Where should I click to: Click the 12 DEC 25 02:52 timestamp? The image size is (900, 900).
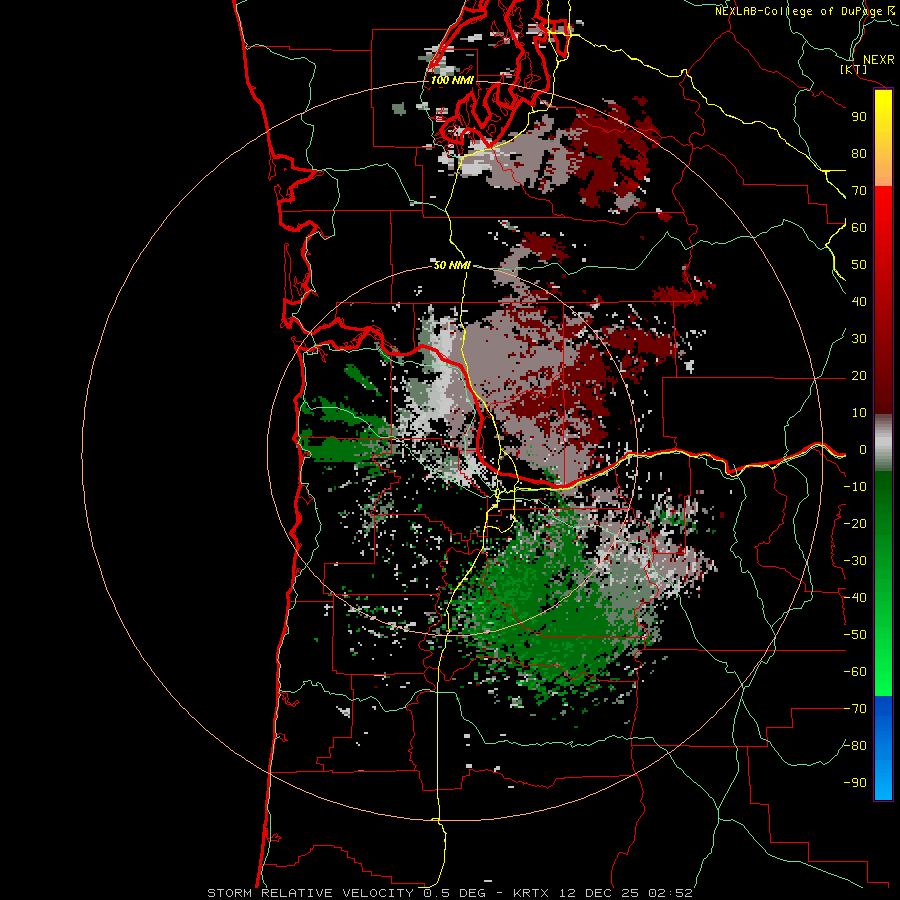pos(625,893)
